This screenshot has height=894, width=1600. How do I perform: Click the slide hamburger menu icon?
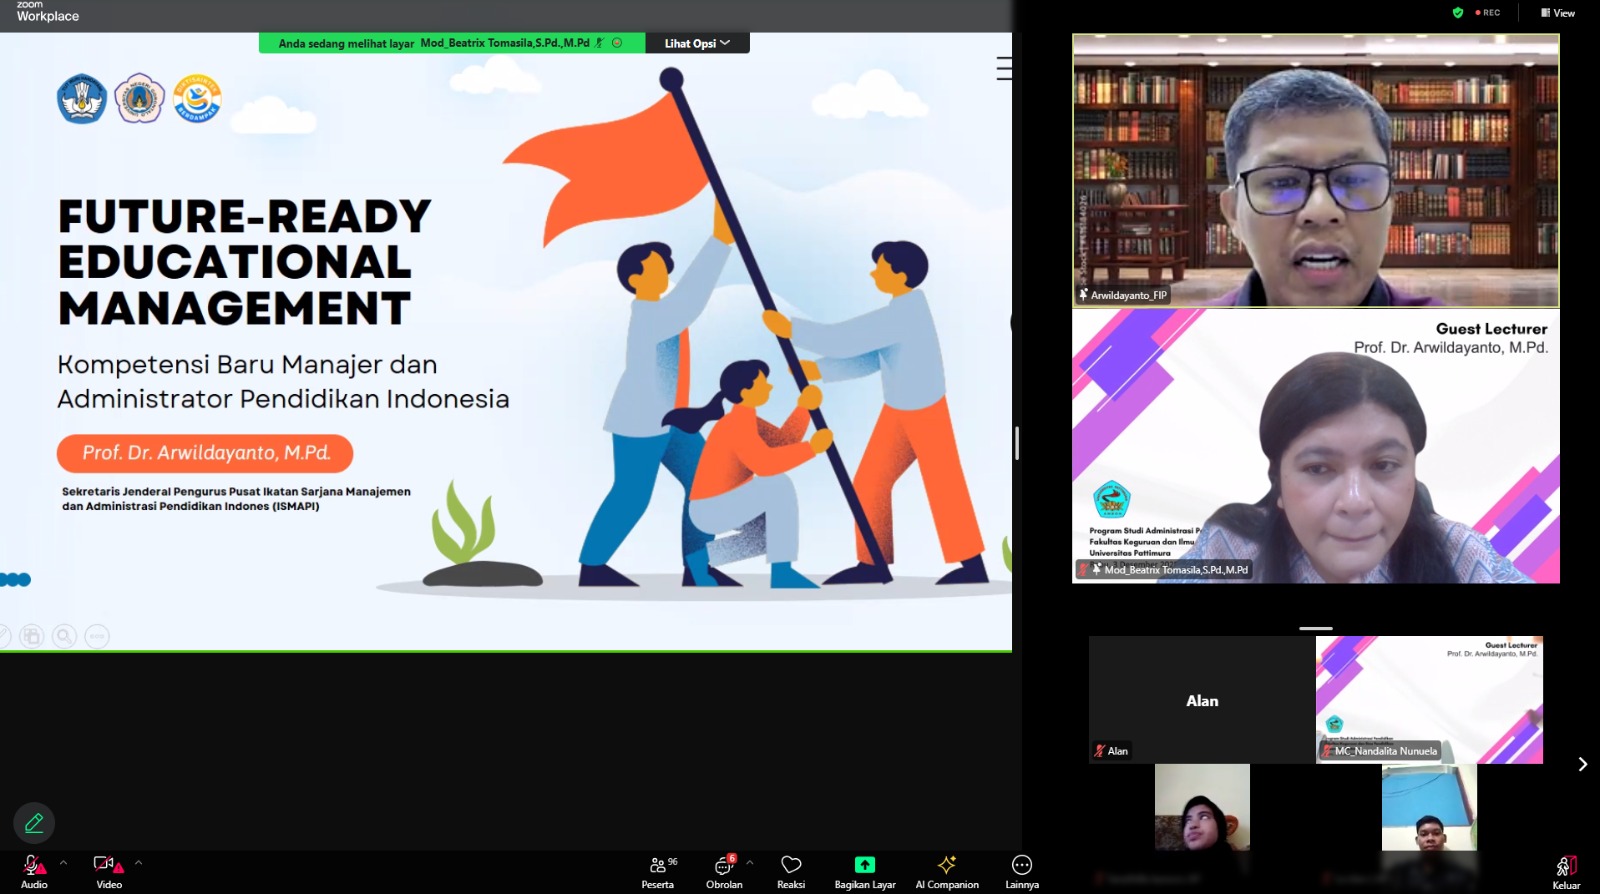click(x=1004, y=68)
